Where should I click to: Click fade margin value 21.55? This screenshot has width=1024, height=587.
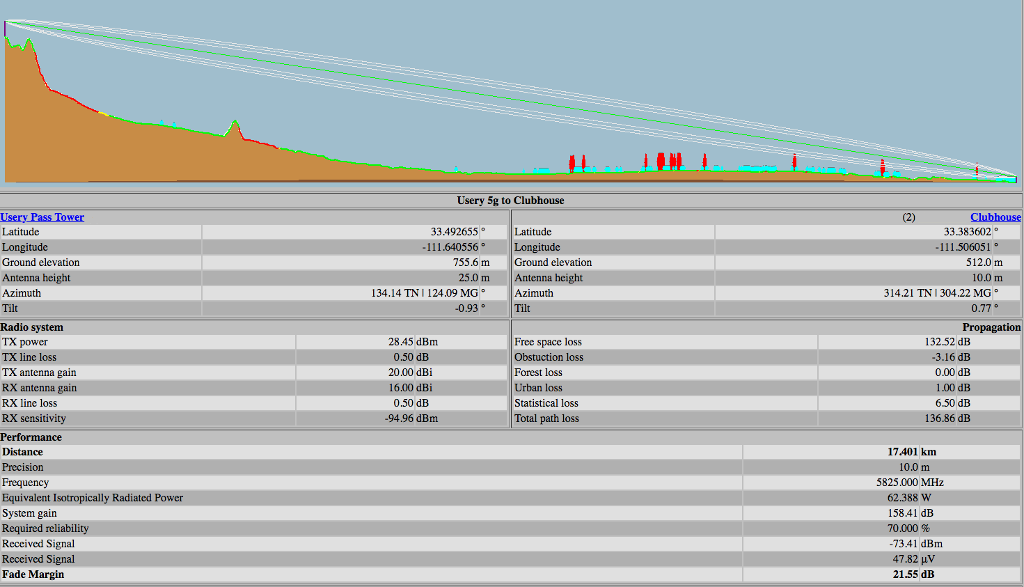pos(905,575)
